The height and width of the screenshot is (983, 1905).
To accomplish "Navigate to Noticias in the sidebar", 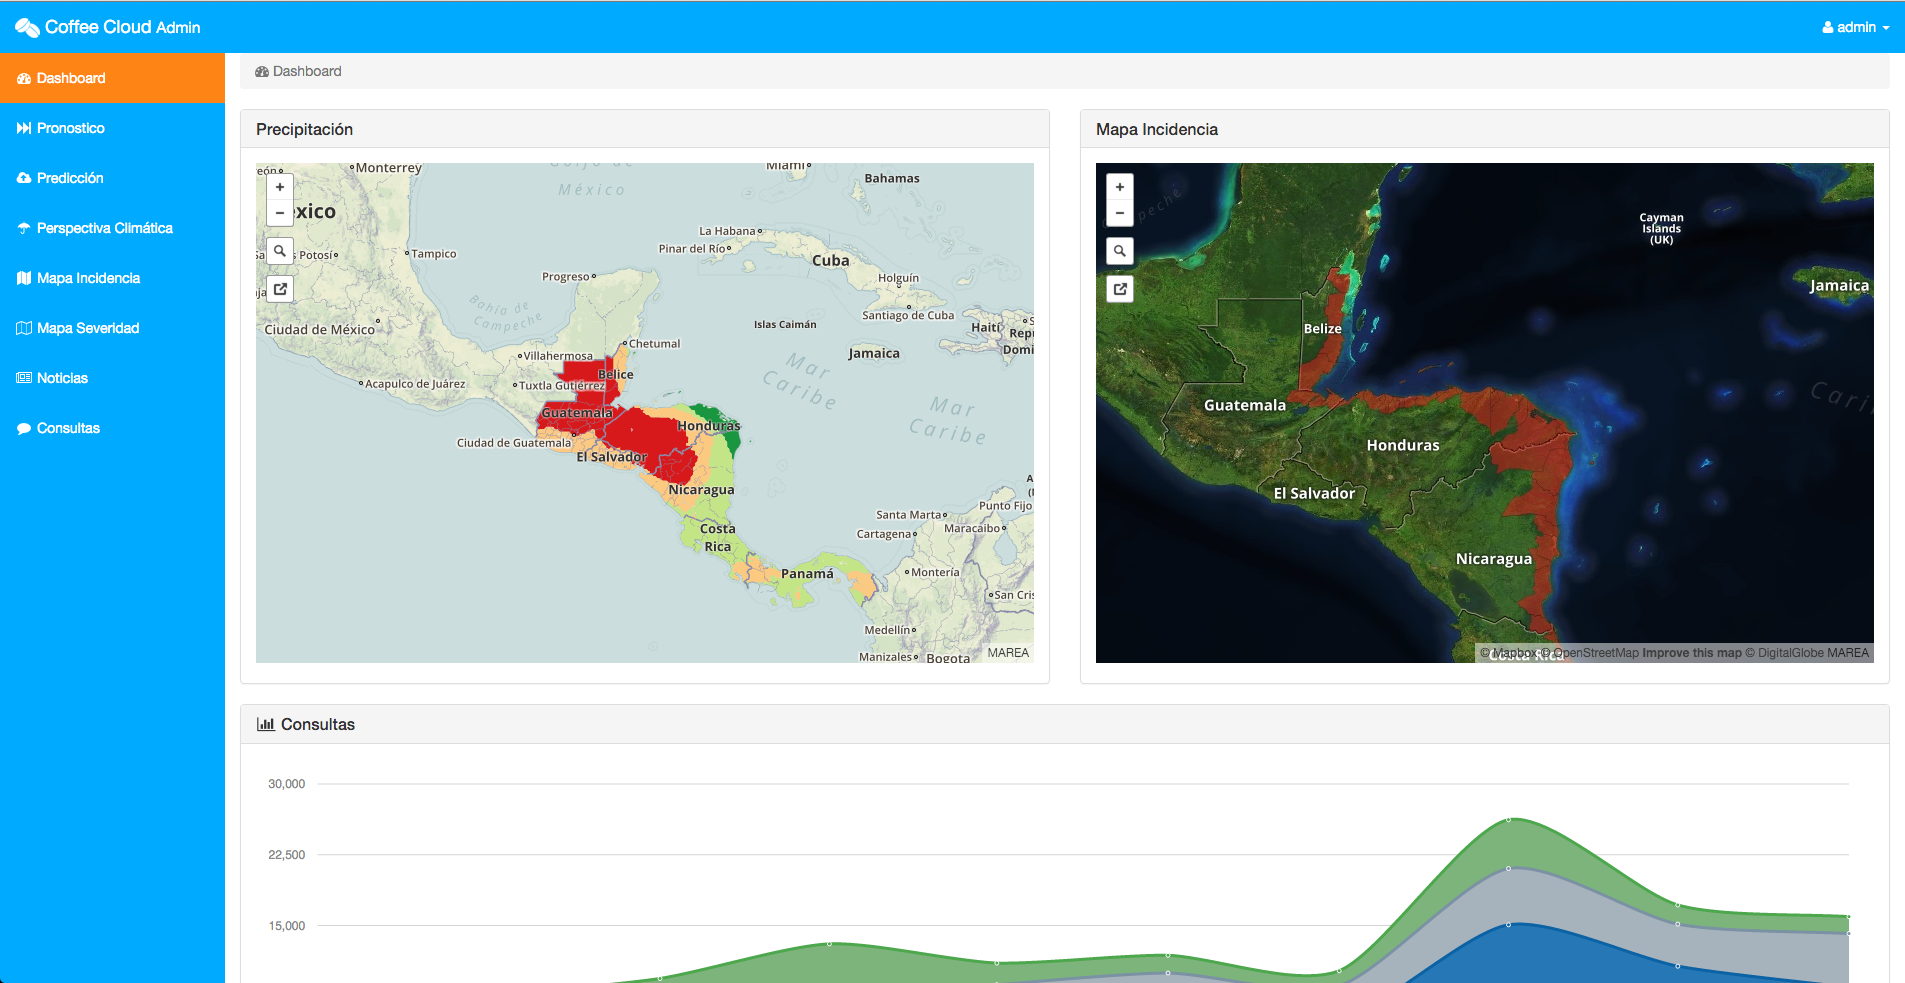I will coord(62,378).
